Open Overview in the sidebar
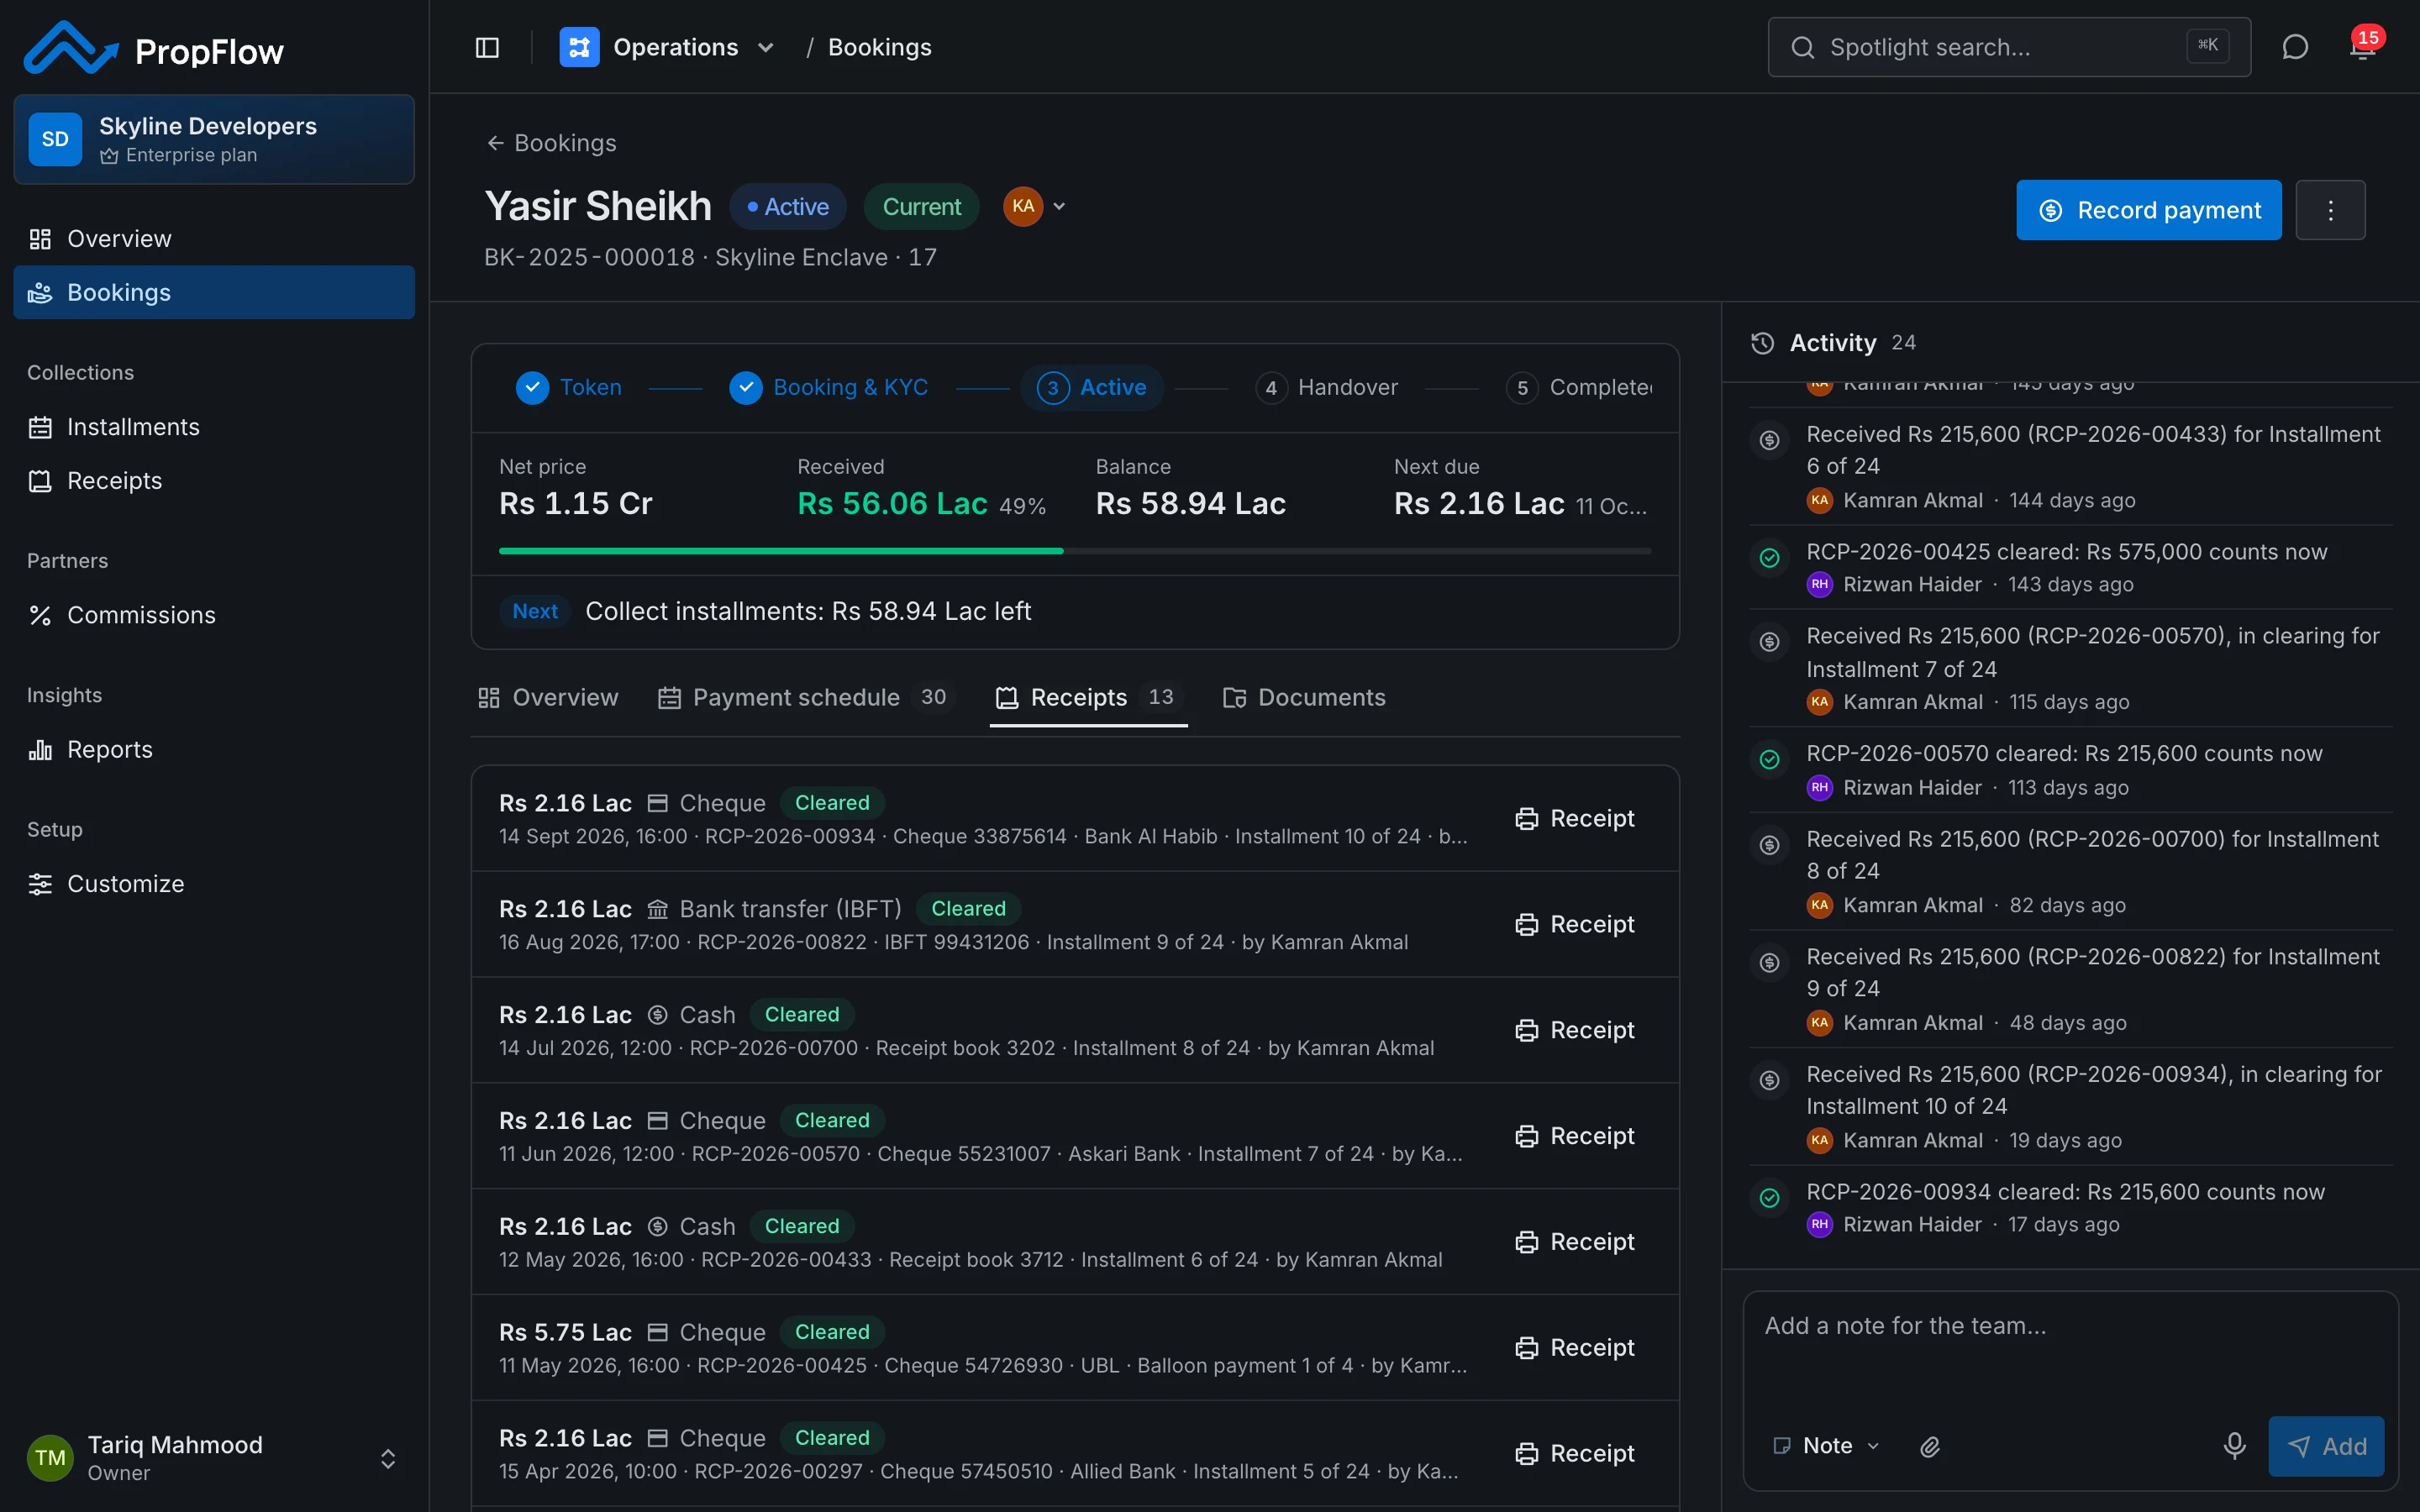The image size is (2420, 1512). click(x=214, y=239)
